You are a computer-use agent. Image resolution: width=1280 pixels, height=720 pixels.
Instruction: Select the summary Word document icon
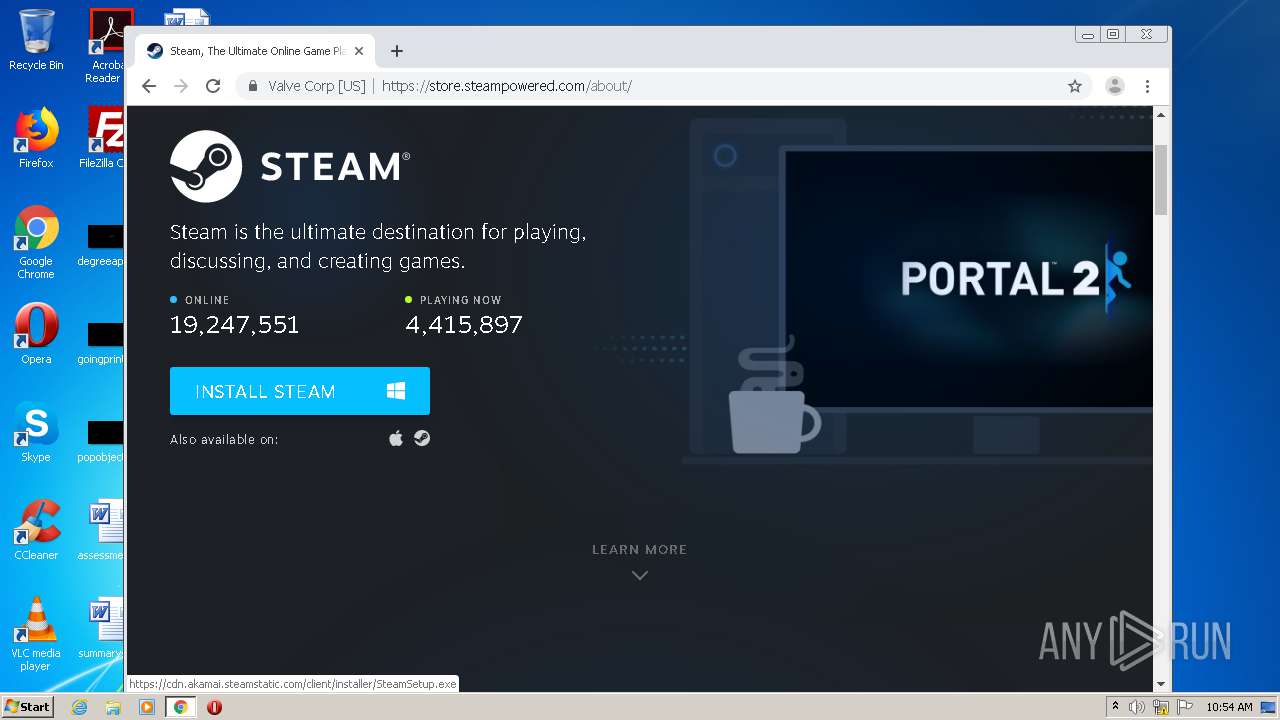tap(102, 628)
